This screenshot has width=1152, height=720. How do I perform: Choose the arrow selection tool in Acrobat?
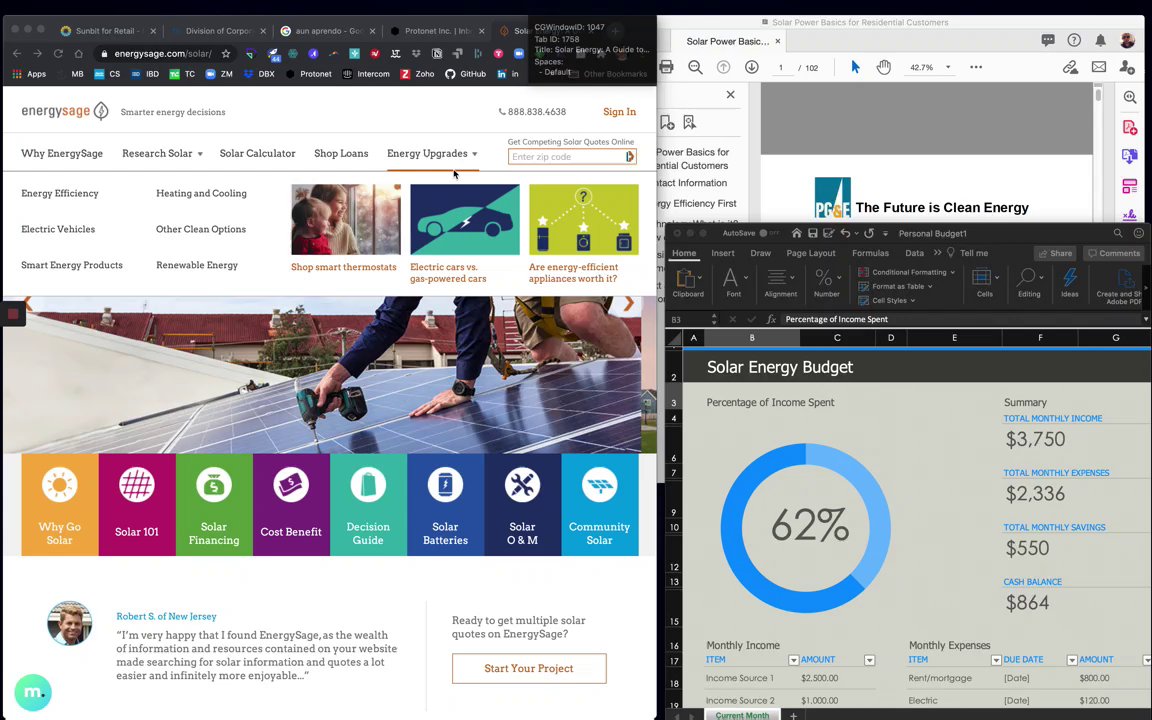point(855,67)
